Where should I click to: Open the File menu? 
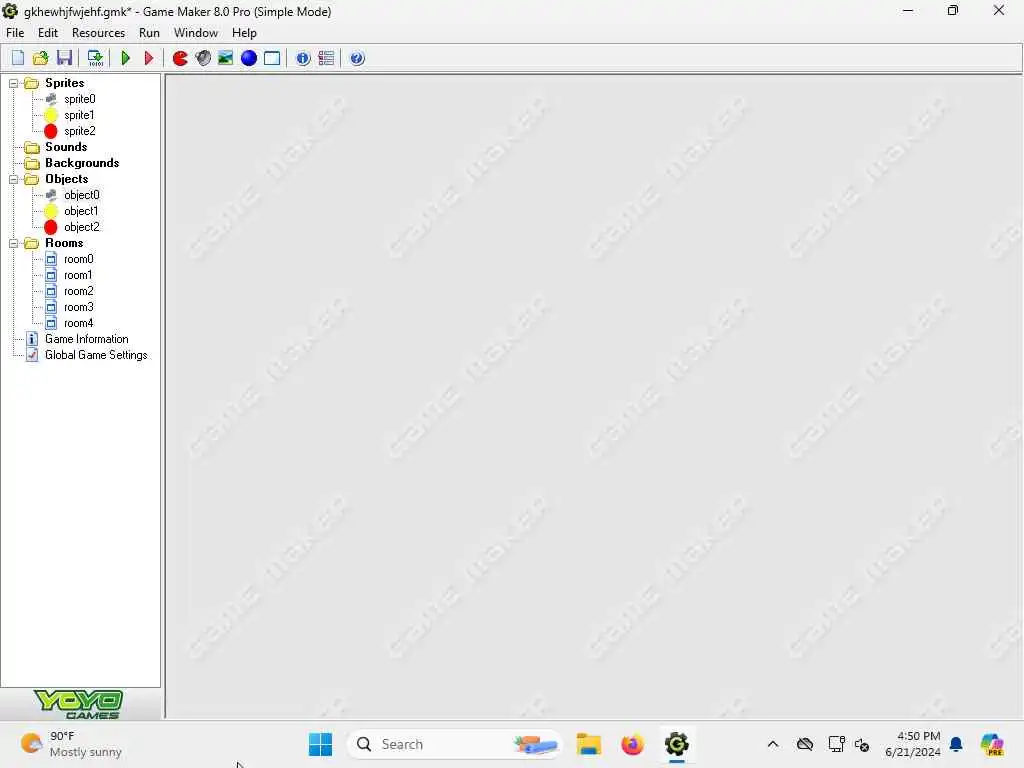click(x=15, y=33)
